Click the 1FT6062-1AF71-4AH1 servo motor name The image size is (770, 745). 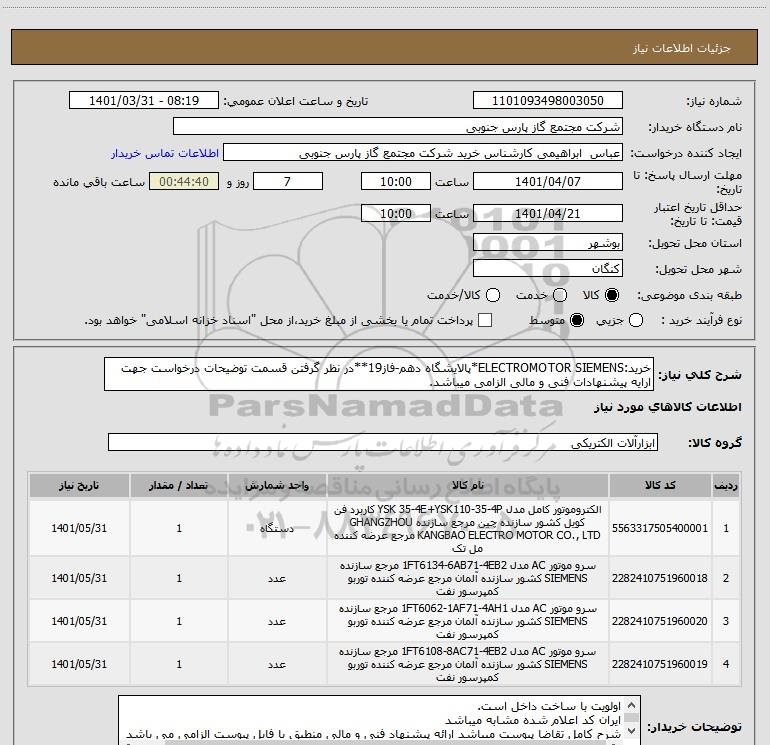click(468, 621)
